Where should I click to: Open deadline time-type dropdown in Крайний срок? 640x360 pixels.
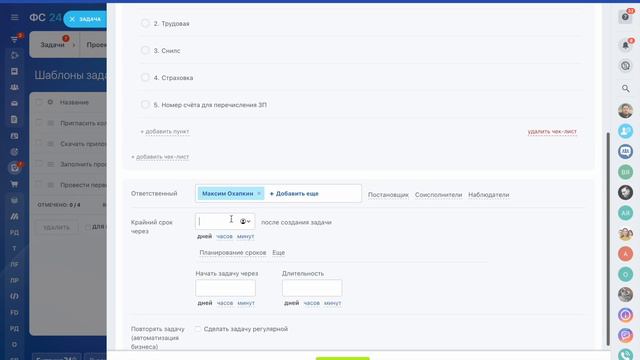coord(245,221)
